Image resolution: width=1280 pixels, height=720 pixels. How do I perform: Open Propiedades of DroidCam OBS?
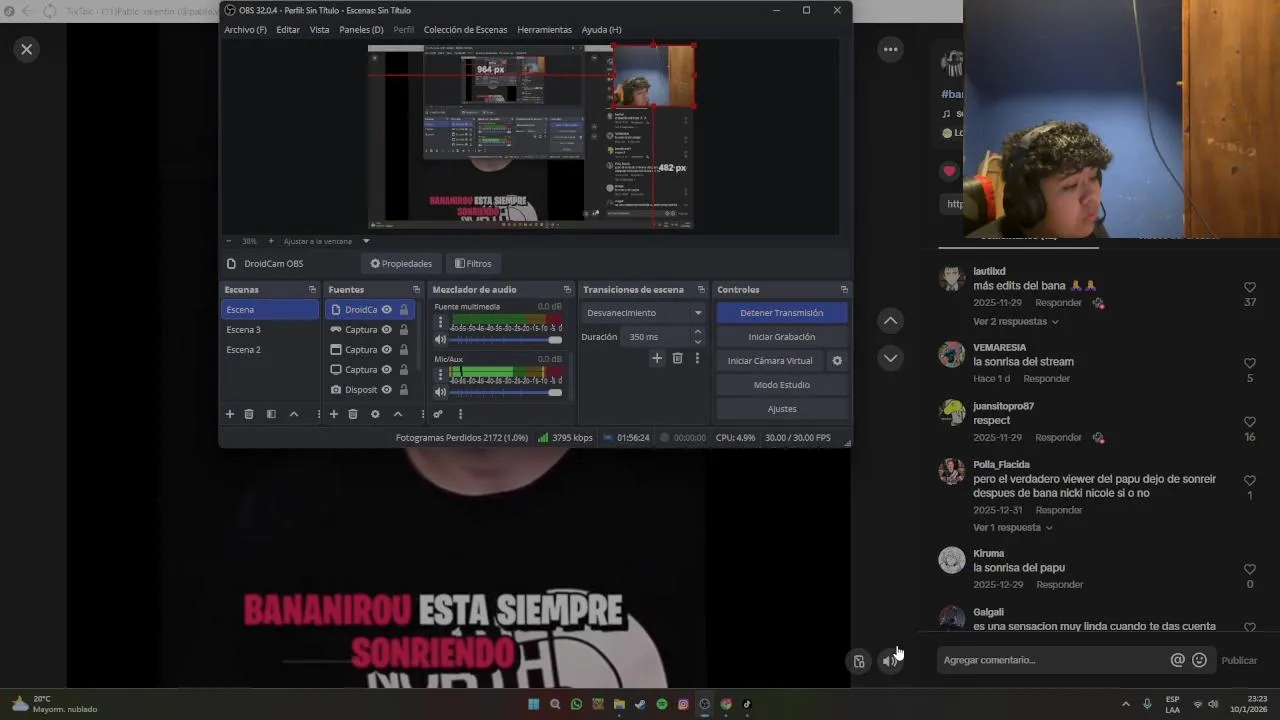(401, 264)
